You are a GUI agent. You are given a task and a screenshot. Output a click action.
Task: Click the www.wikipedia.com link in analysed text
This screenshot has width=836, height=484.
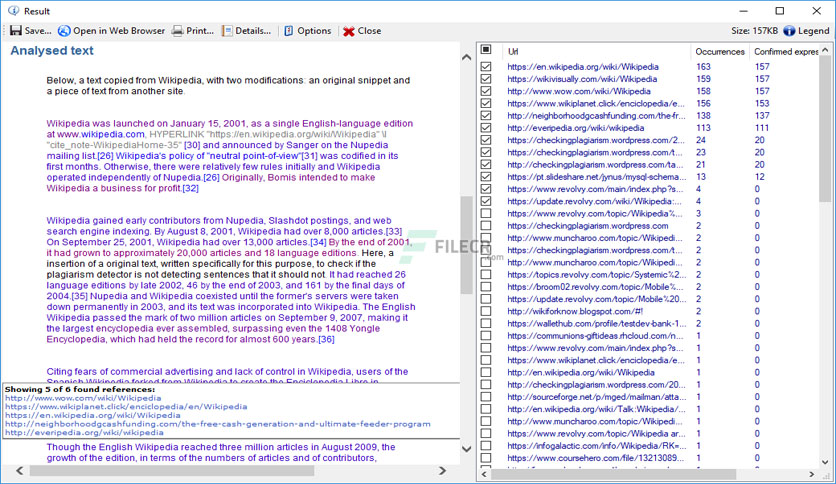(101, 134)
